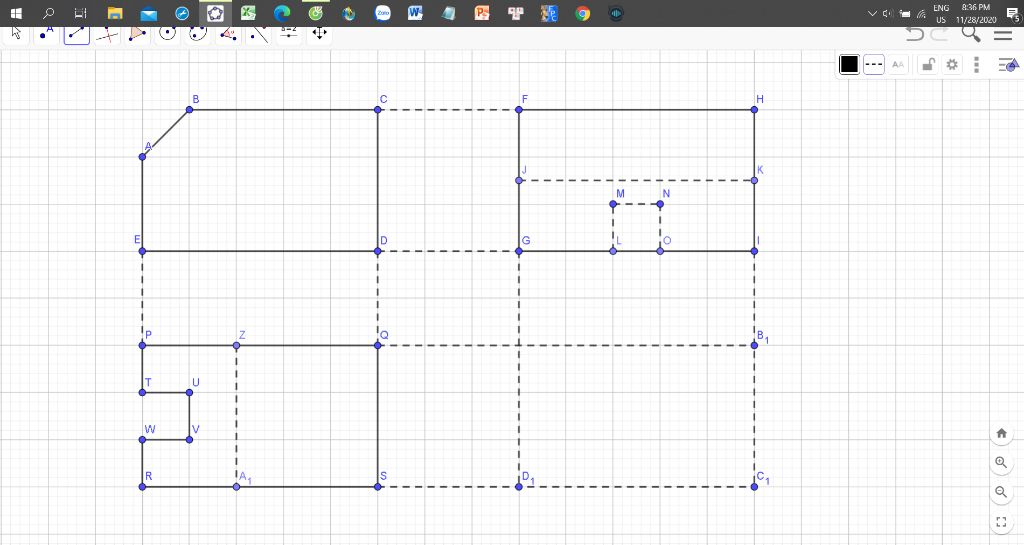Undo the last action

tap(914, 34)
